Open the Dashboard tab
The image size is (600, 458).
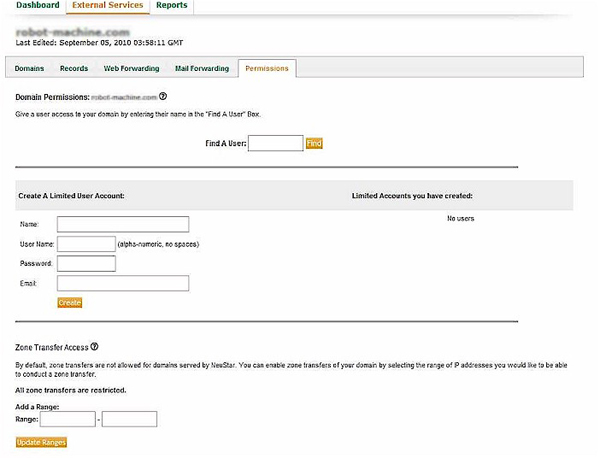click(37, 6)
